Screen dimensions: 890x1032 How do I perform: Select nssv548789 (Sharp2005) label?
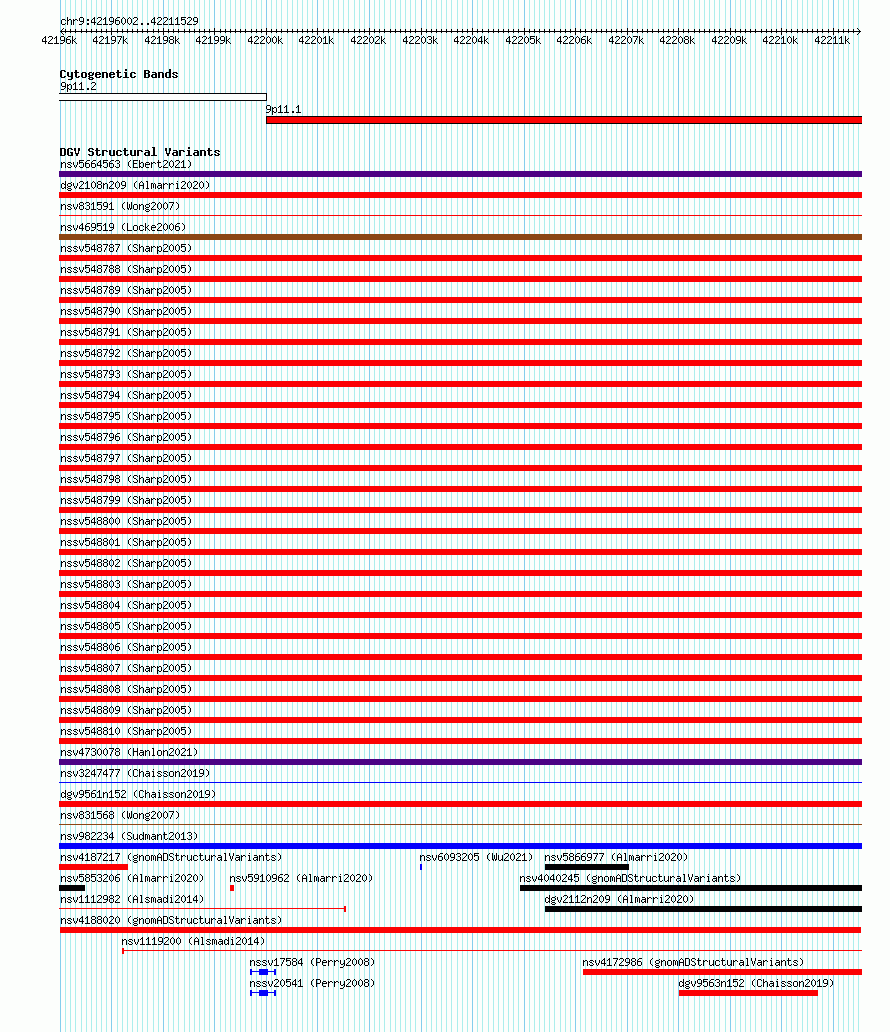click(126, 291)
